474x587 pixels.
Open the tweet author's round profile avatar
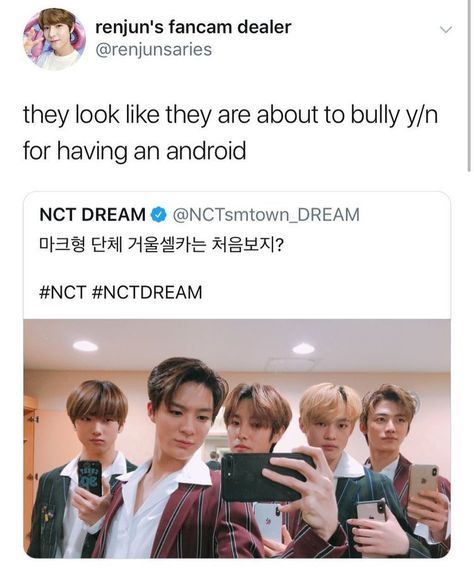[55, 39]
